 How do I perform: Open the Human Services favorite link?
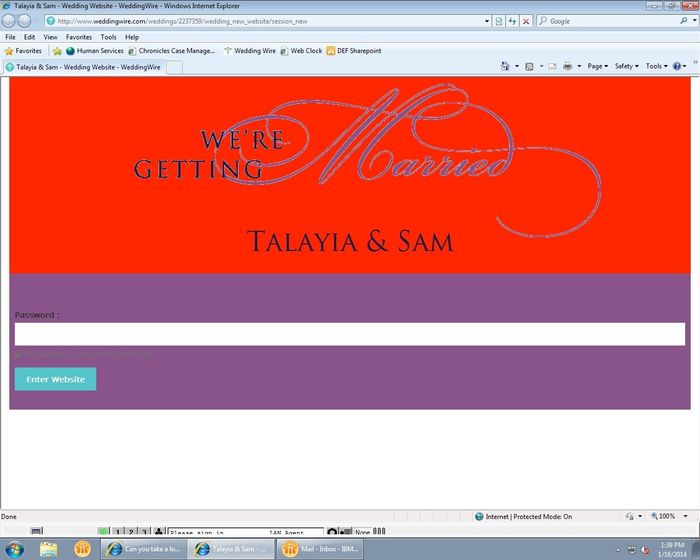(95, 51)
